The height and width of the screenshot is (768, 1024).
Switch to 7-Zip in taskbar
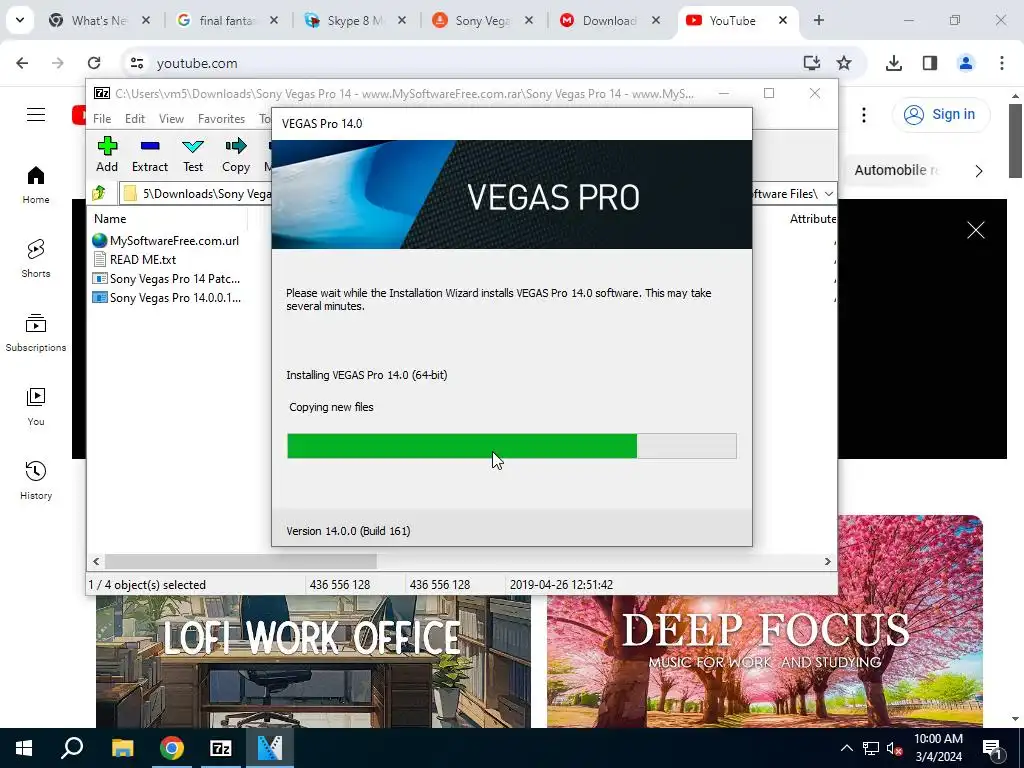coord(220,748)
